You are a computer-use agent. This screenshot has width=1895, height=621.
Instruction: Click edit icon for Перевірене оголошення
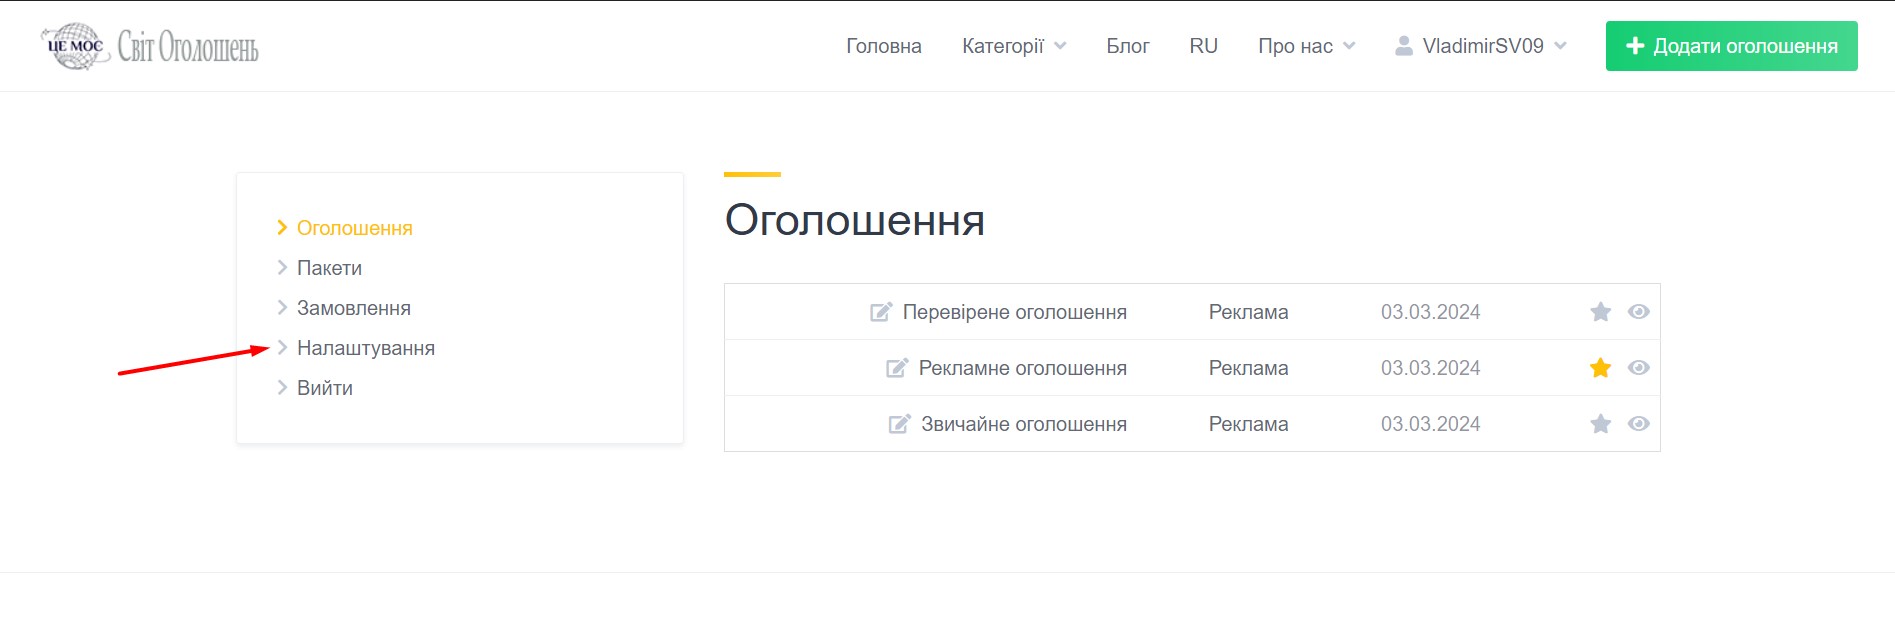pos(881,312)
